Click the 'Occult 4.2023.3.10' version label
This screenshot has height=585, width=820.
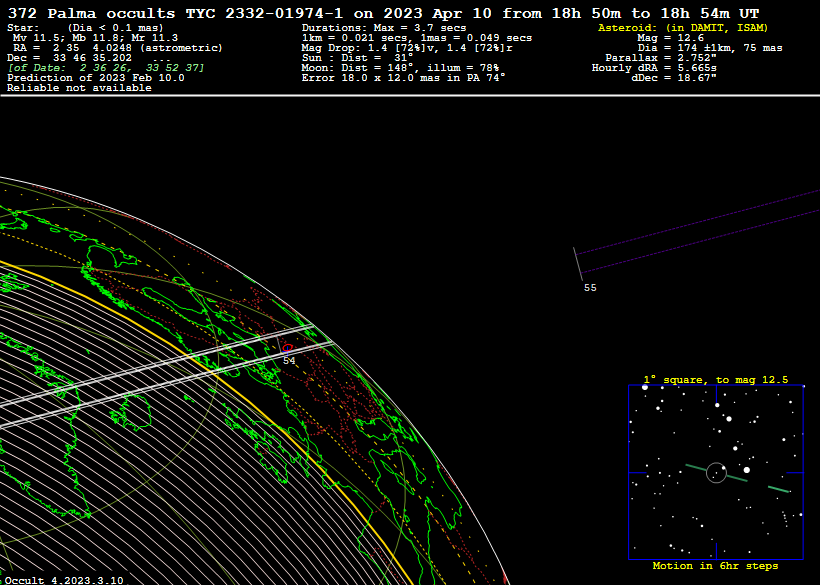pos(64,581)
